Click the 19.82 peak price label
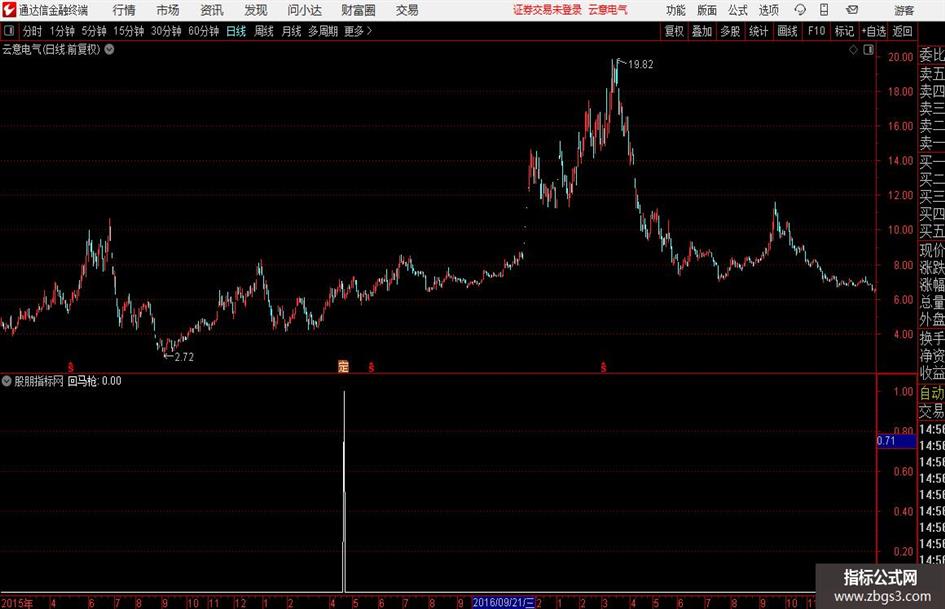Image resolution: width=945 pixels, height=609 pixels. click(x=640, y=64)
